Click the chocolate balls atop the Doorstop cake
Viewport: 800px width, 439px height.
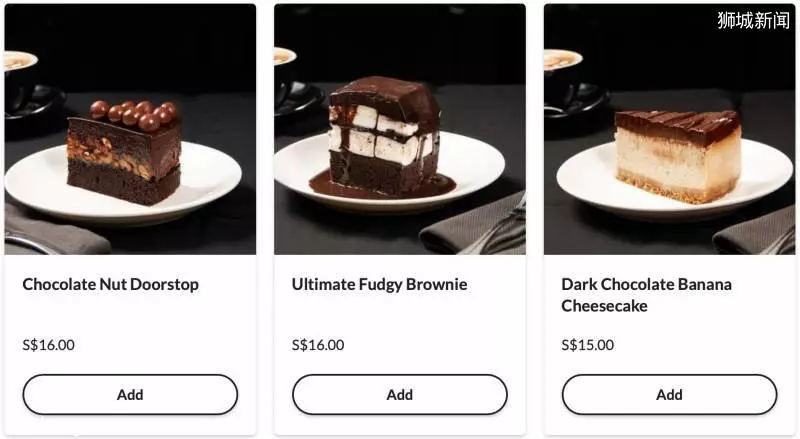point(135,114)
